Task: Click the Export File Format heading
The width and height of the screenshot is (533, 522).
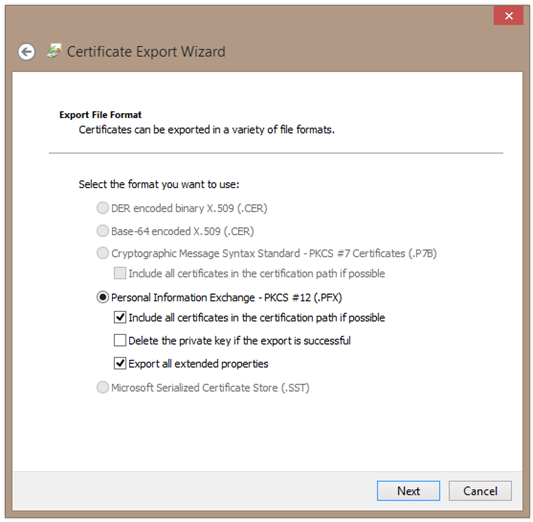Action: click(x=100, y=115)
